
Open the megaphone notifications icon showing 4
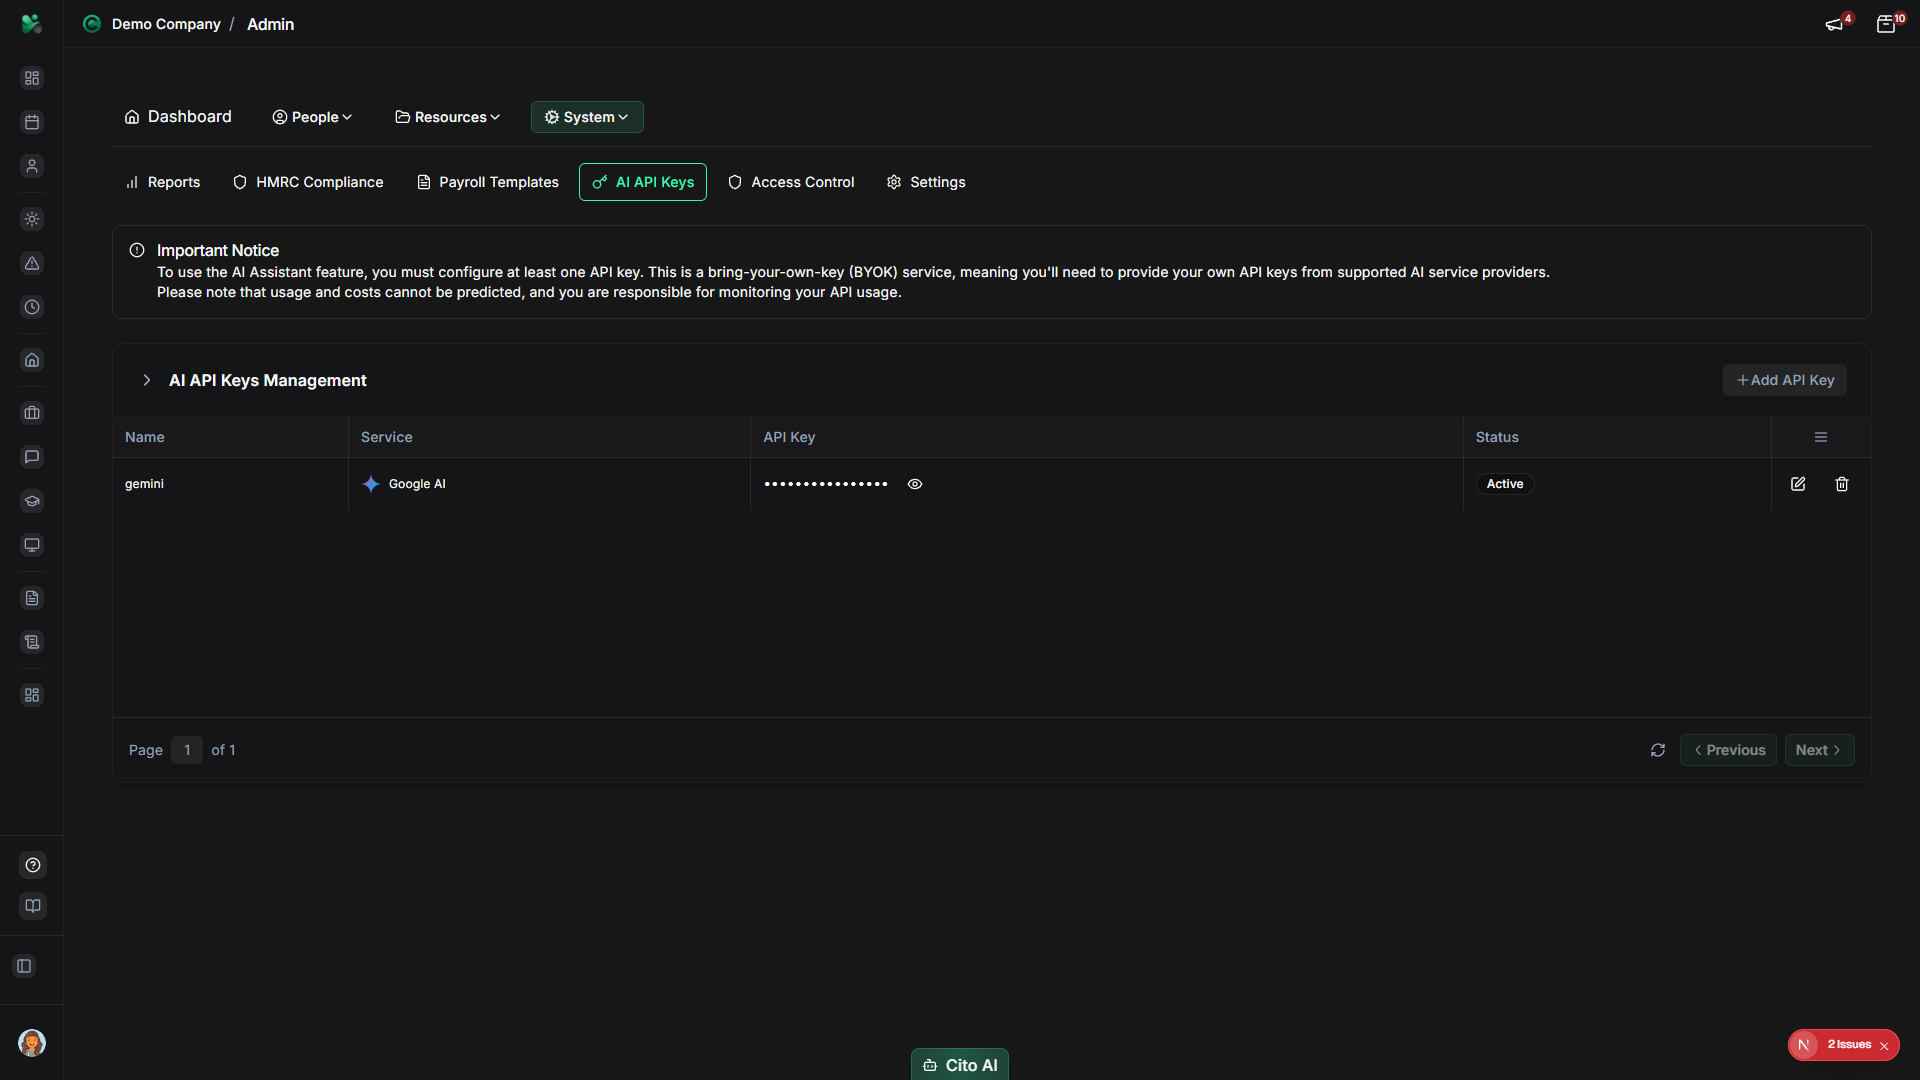1836,24
